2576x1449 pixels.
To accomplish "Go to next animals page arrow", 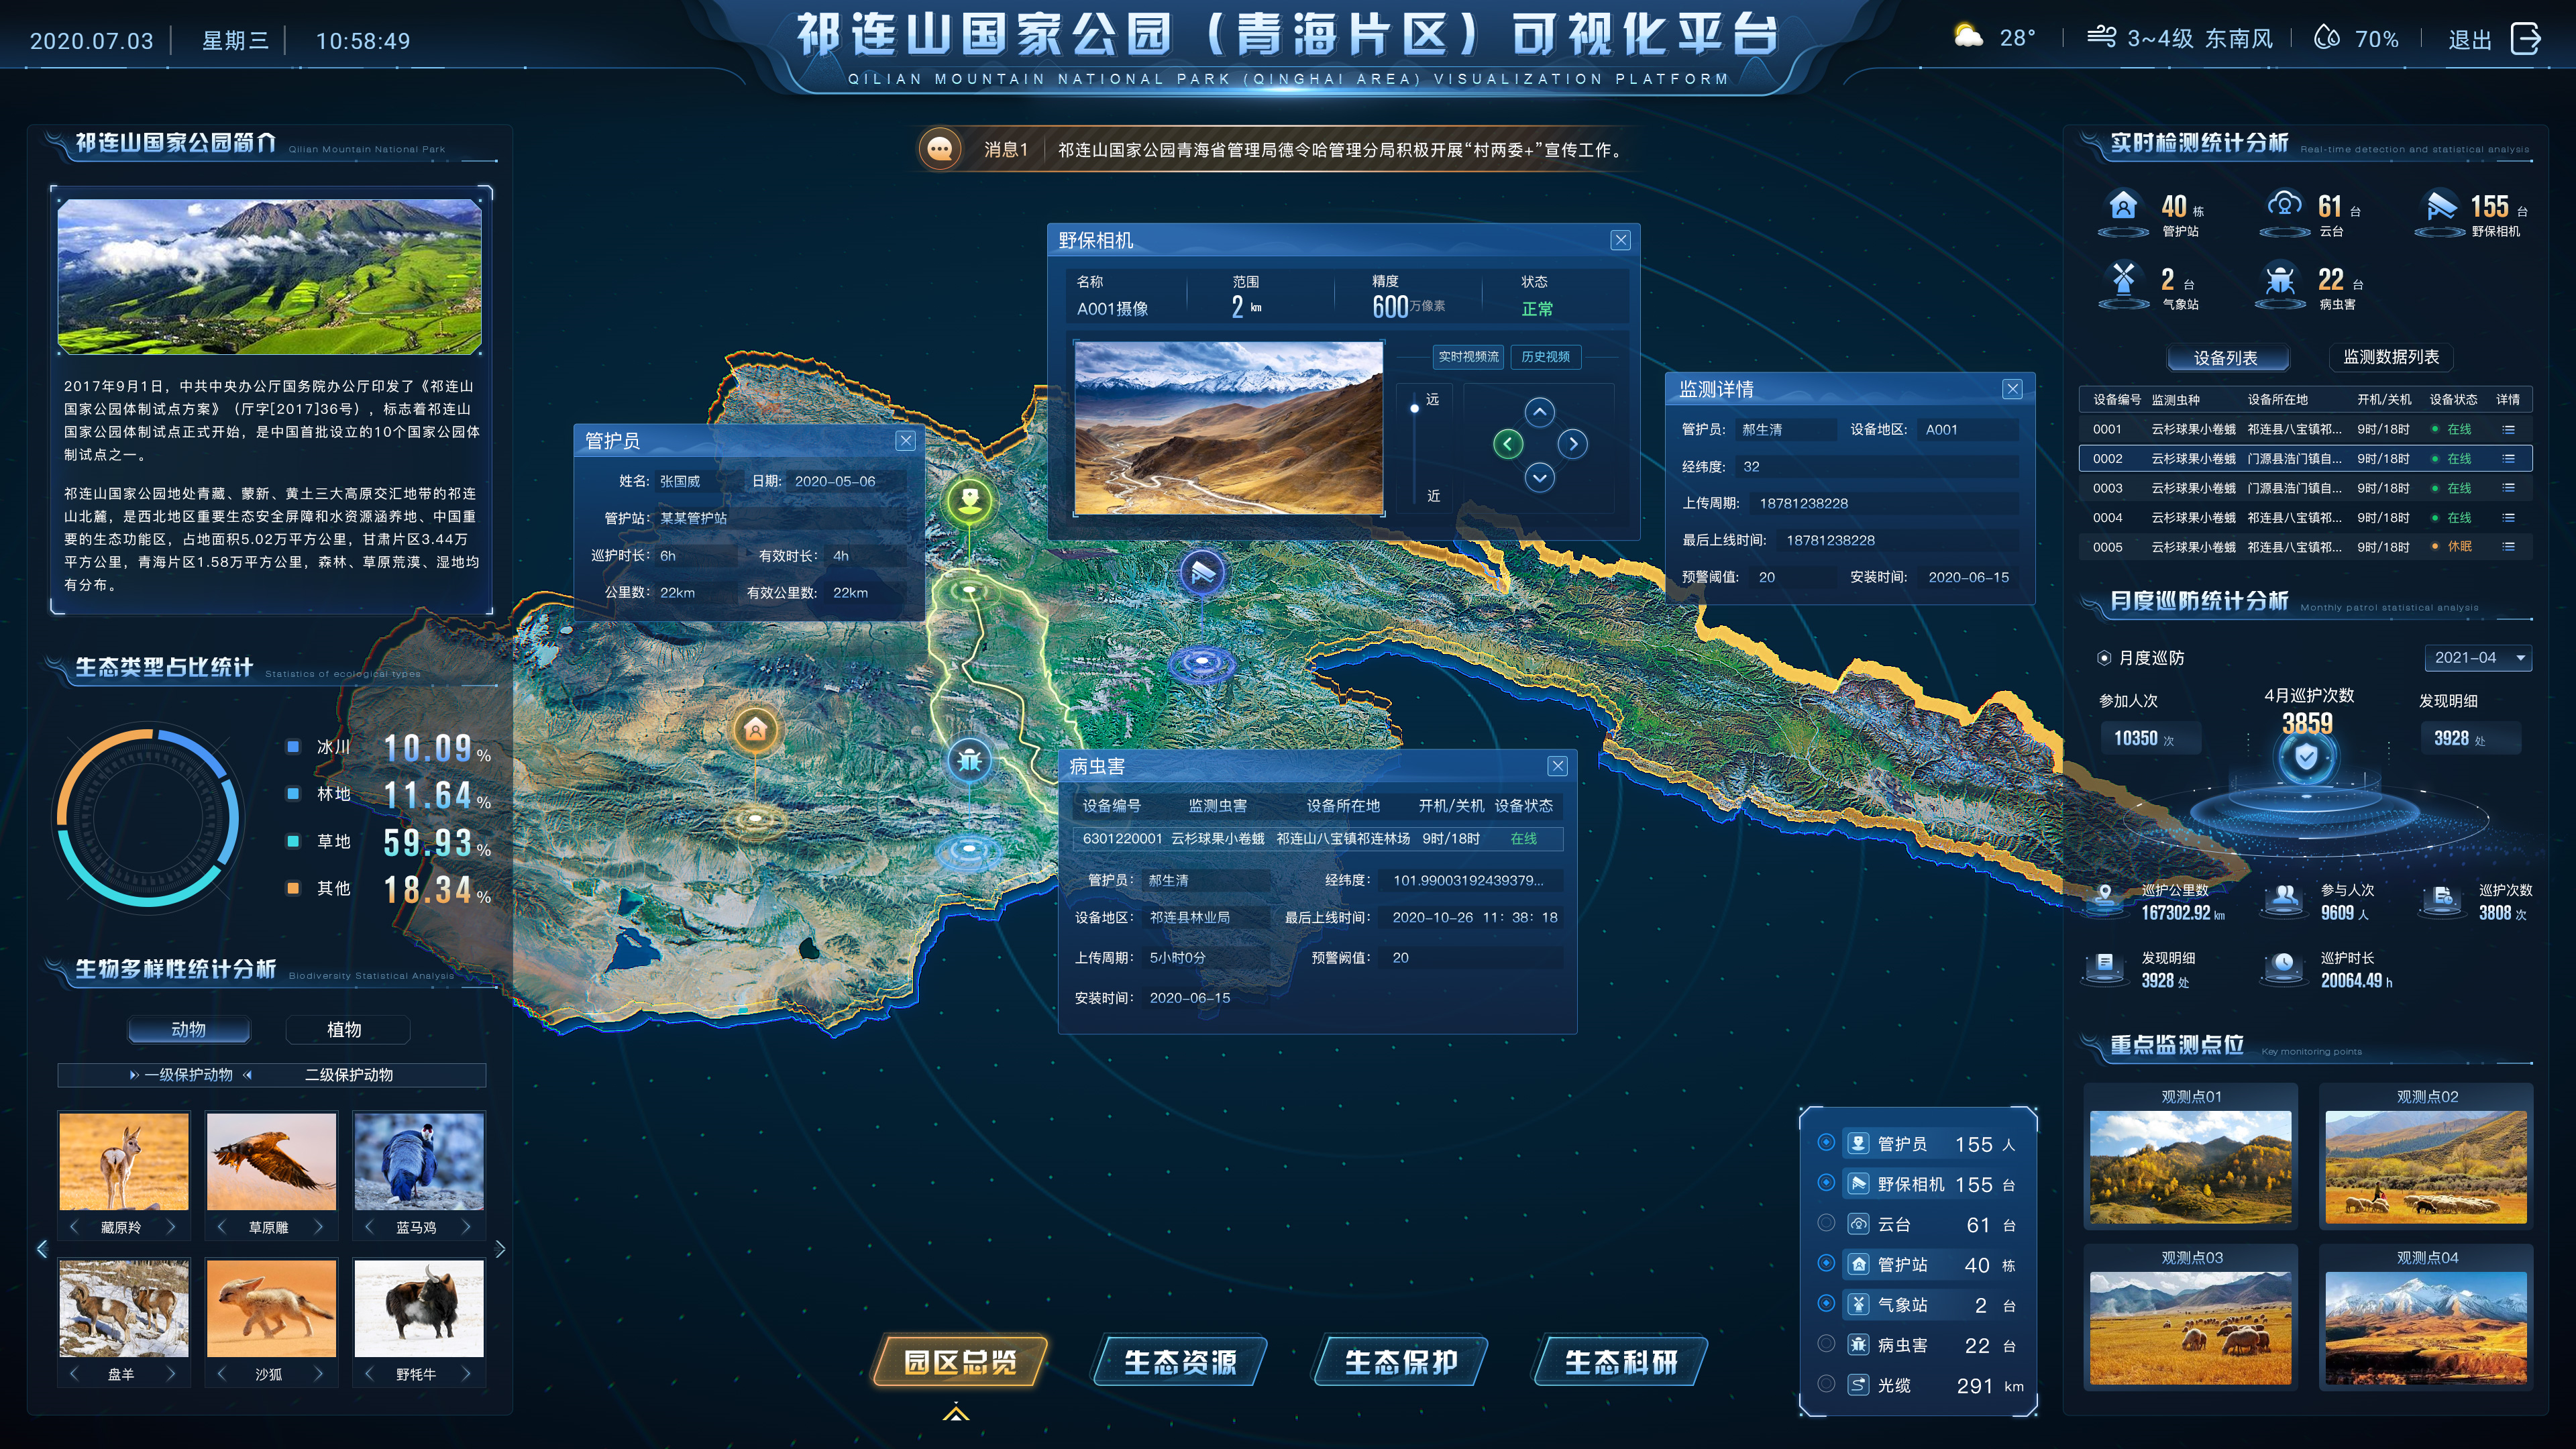I will (x=500, y=1249).
